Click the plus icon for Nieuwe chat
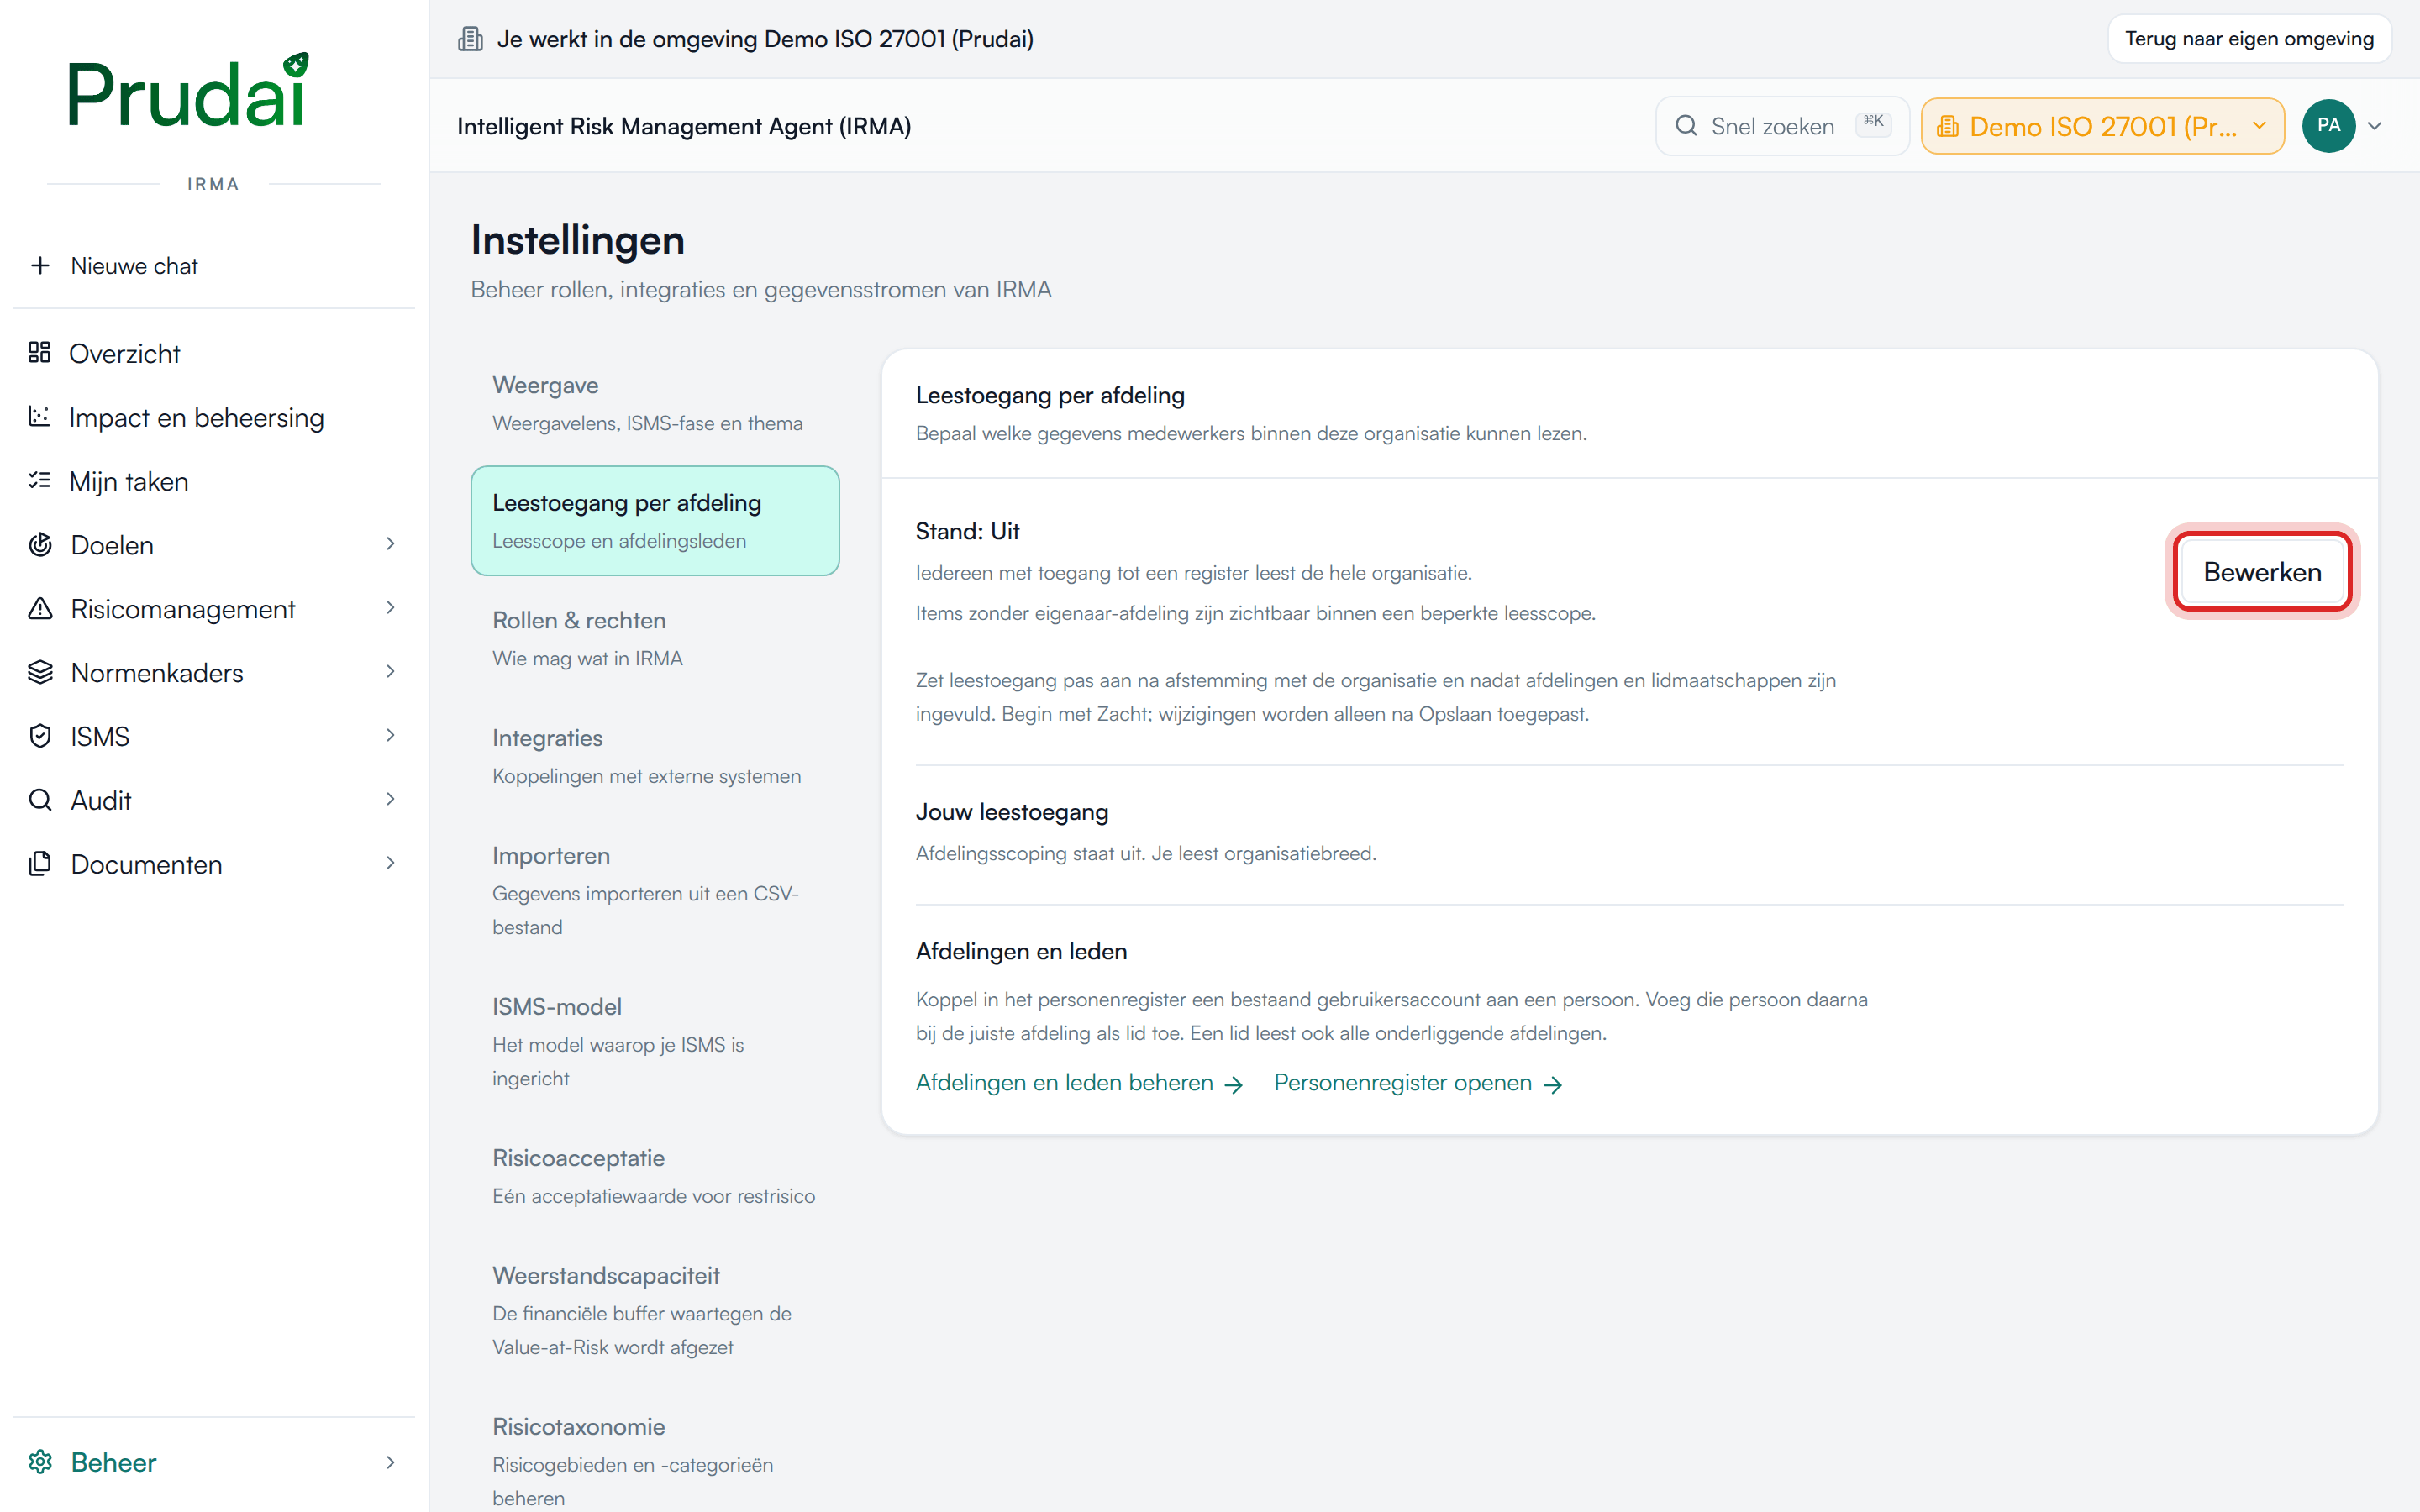Image resolution: width=2420 pixels, height=1512 pixels. (x=40, y=265)
